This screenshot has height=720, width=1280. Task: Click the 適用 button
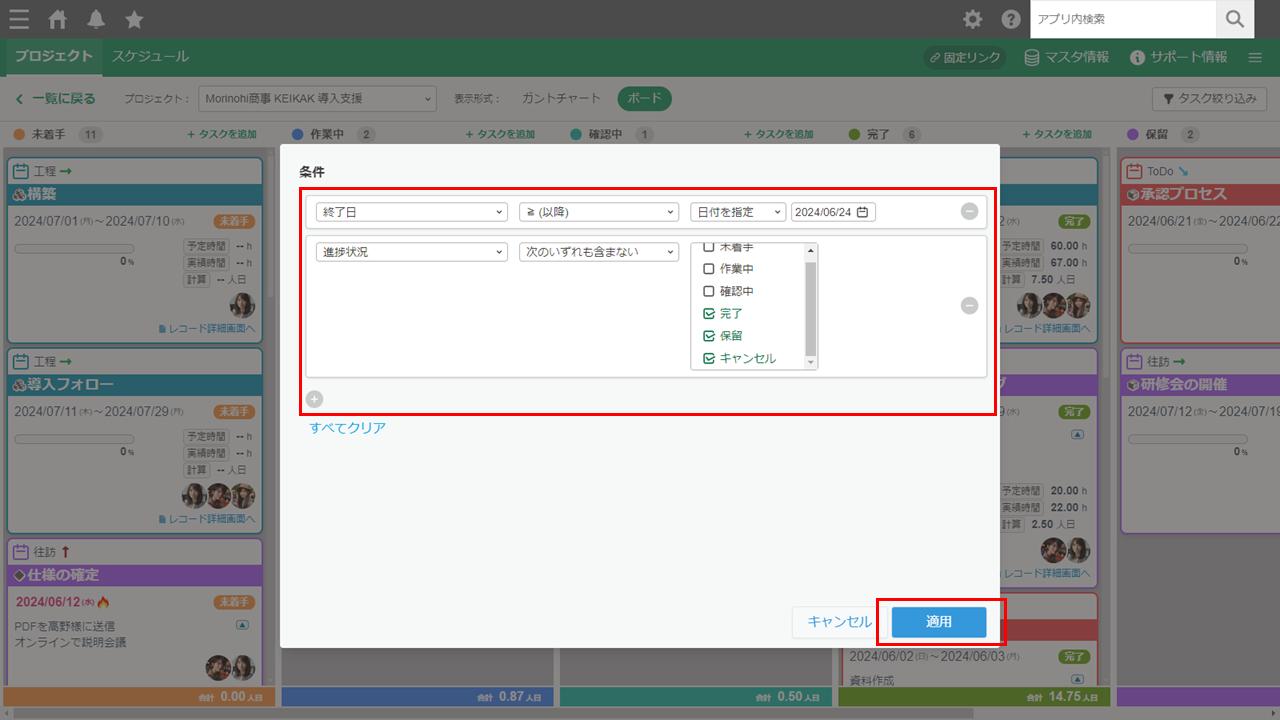point(939,622)
